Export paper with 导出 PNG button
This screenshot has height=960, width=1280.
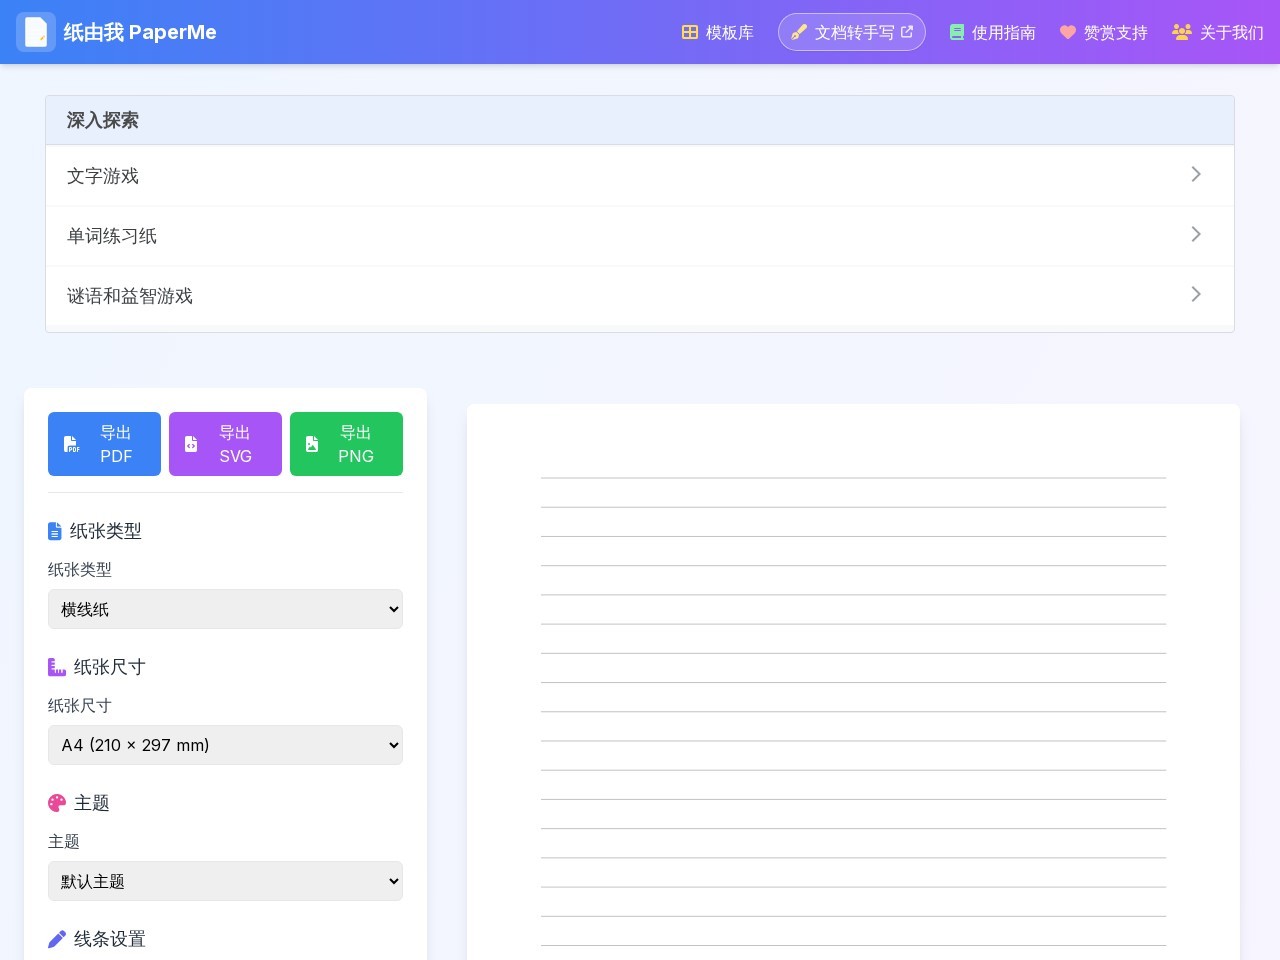(346, 444)
